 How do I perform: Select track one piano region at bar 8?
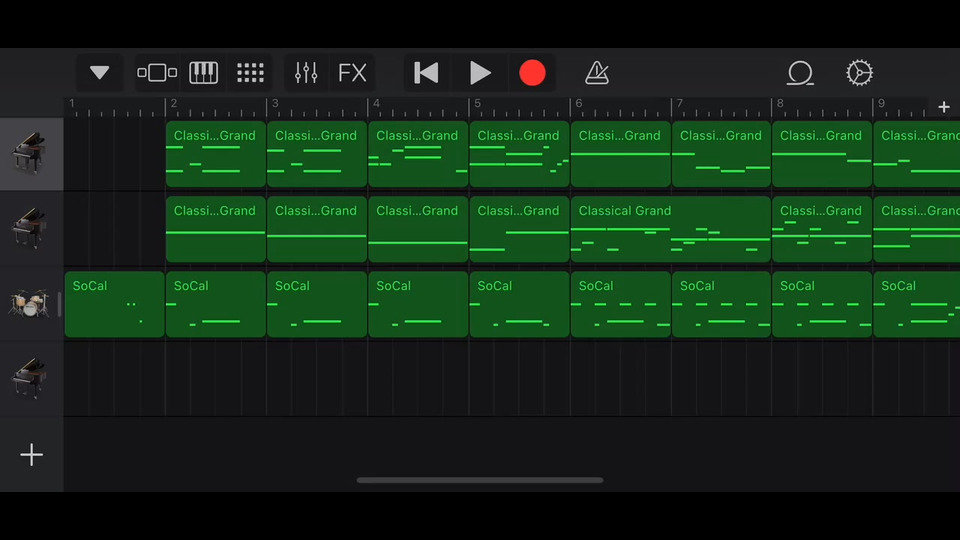[x=822, y=154]
